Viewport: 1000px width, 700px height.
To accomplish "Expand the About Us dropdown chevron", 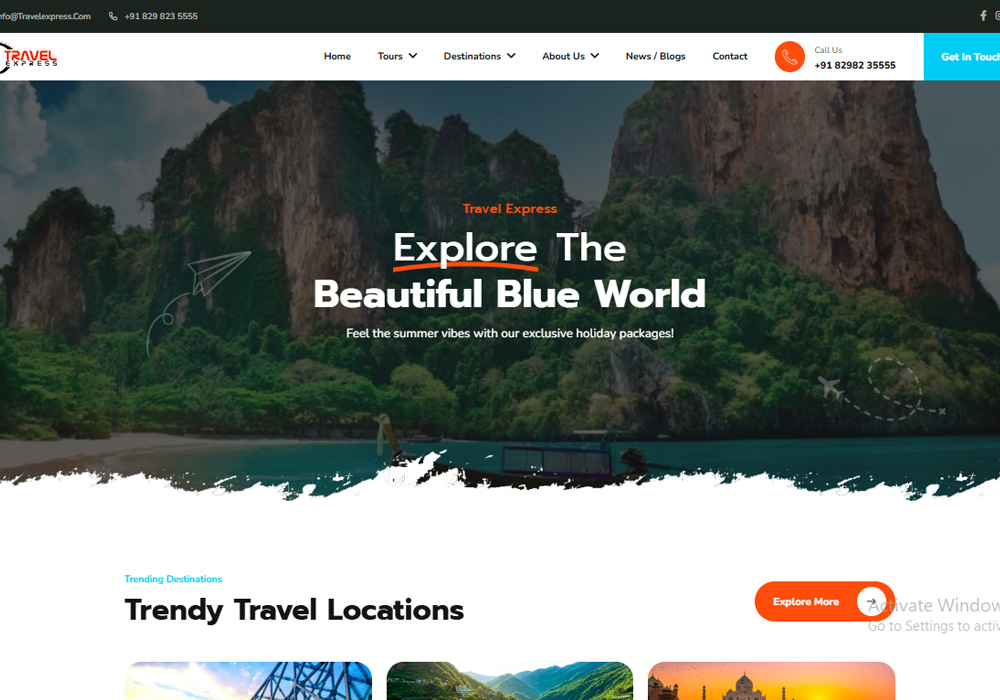I will coord(594,56).
